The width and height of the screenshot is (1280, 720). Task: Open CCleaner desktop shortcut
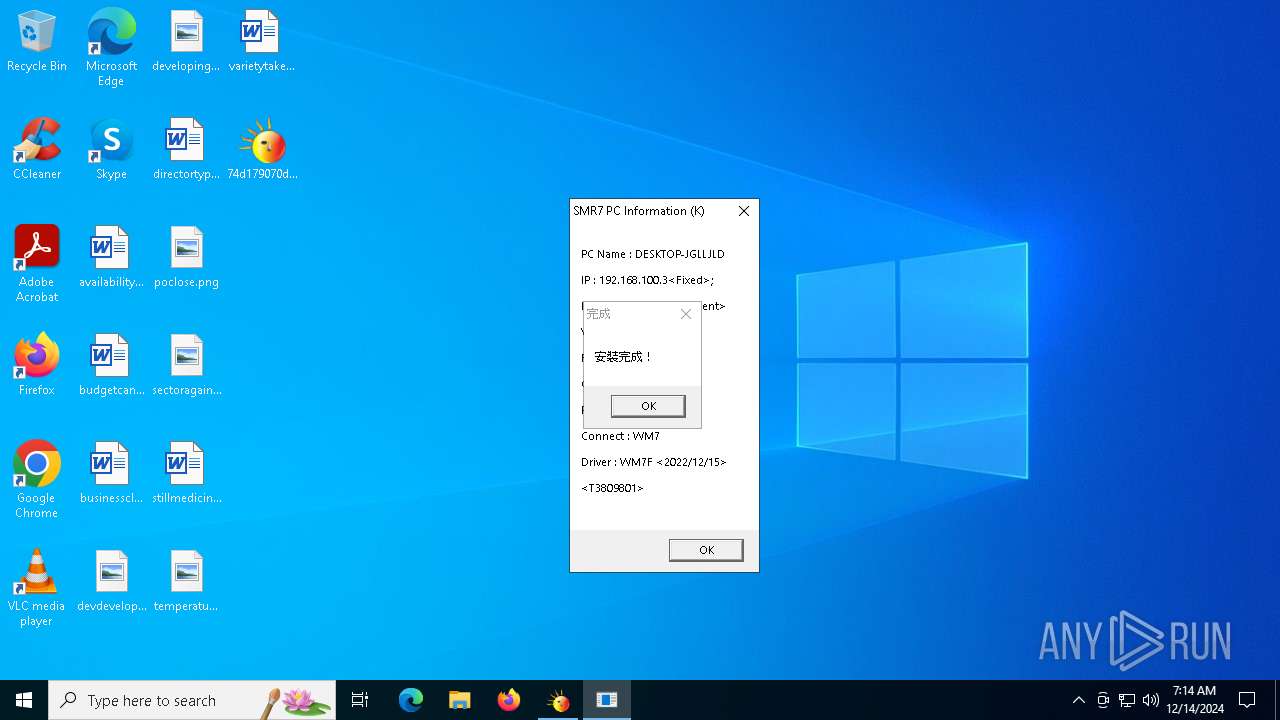(37, 149)
